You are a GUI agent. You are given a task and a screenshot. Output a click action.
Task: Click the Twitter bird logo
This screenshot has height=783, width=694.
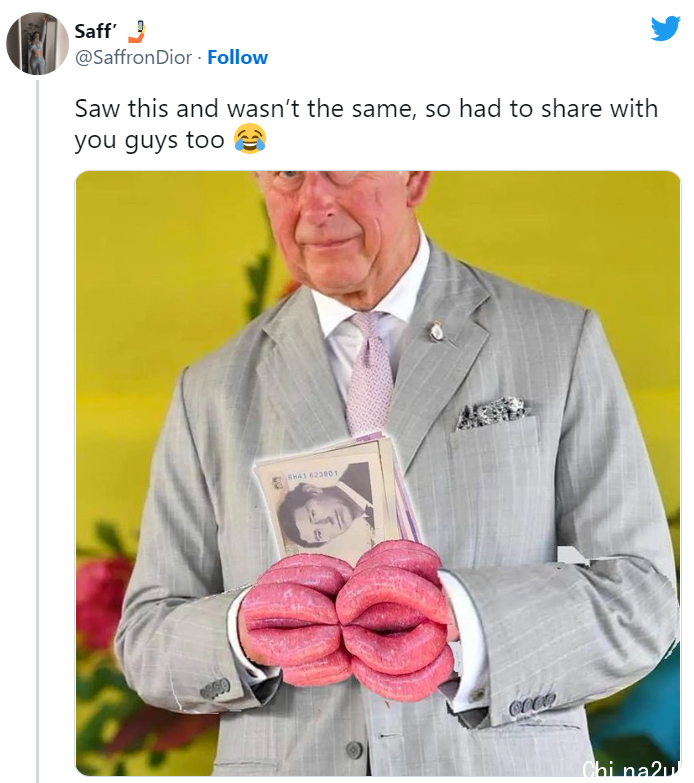[x=665, y=28]
